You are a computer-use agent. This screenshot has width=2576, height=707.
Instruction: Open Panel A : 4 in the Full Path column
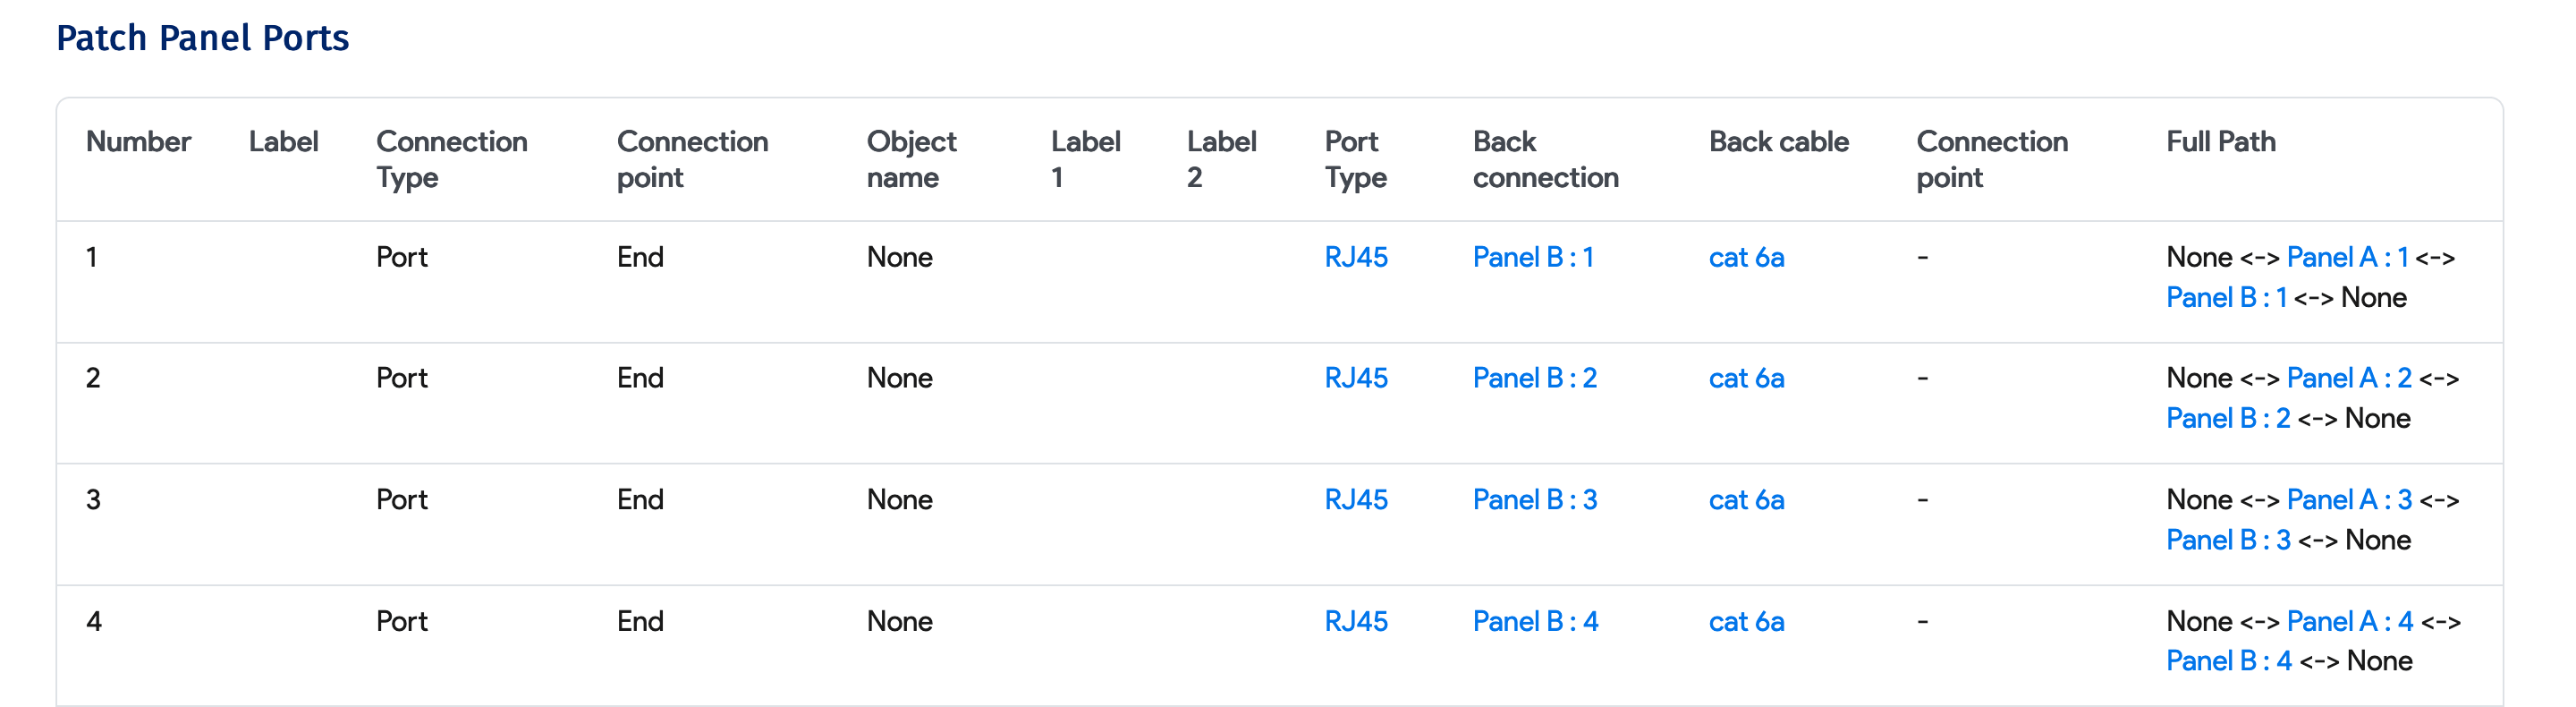(2351, 621)
